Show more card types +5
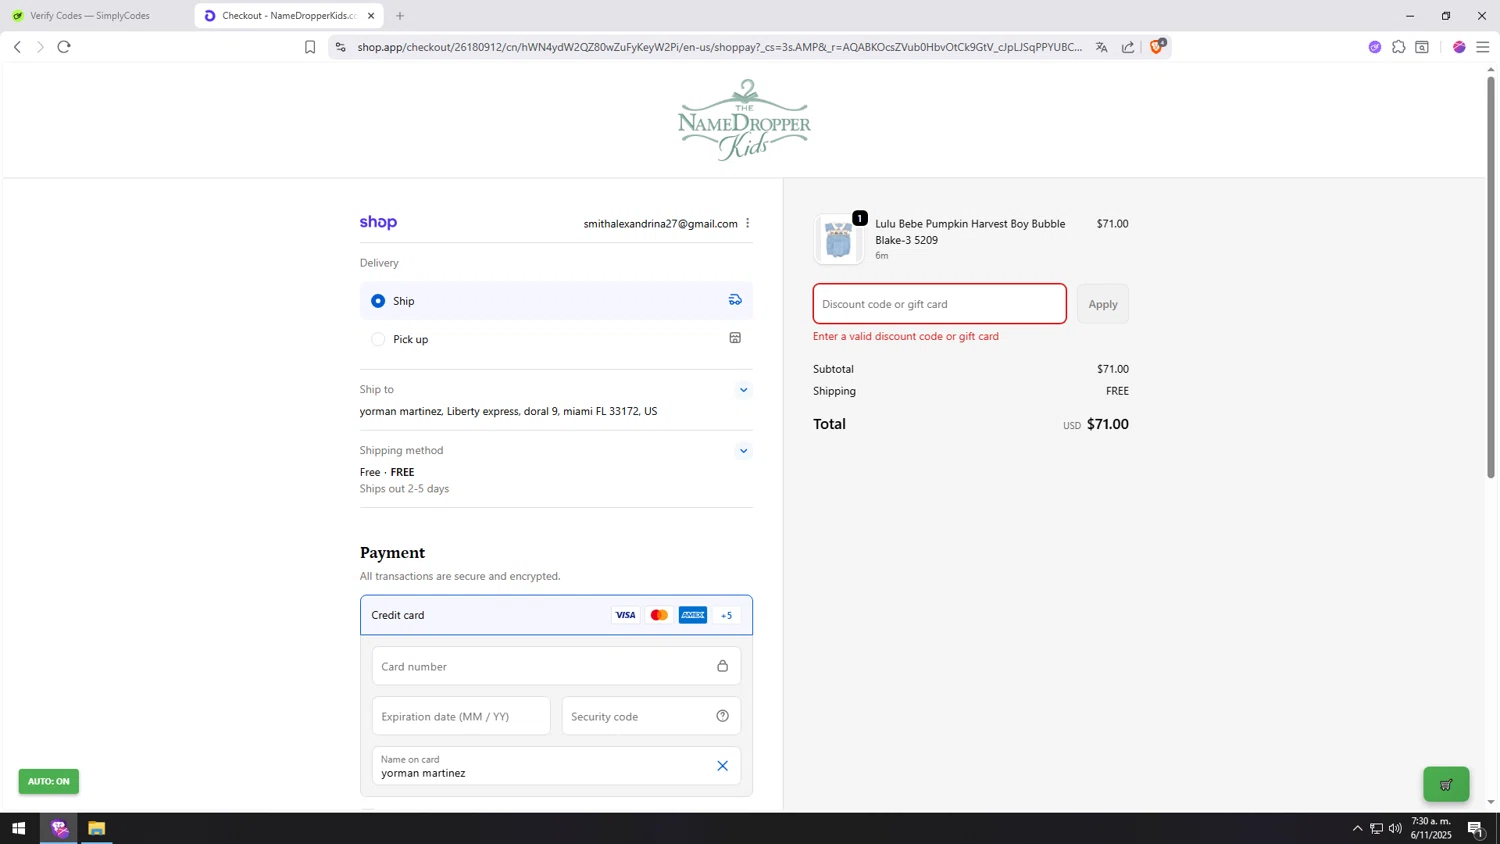Viewport: 1500px width, 844px height. click(727, 615)
